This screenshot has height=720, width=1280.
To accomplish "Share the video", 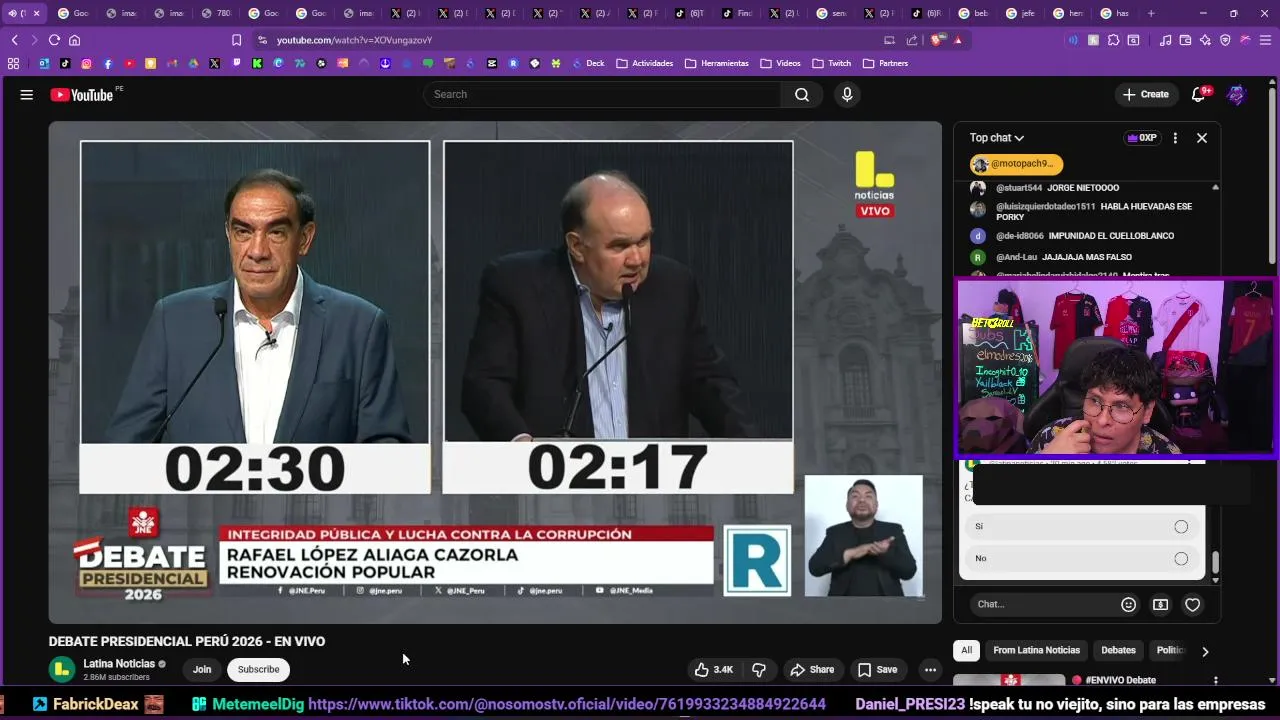I will coord(811,670).
